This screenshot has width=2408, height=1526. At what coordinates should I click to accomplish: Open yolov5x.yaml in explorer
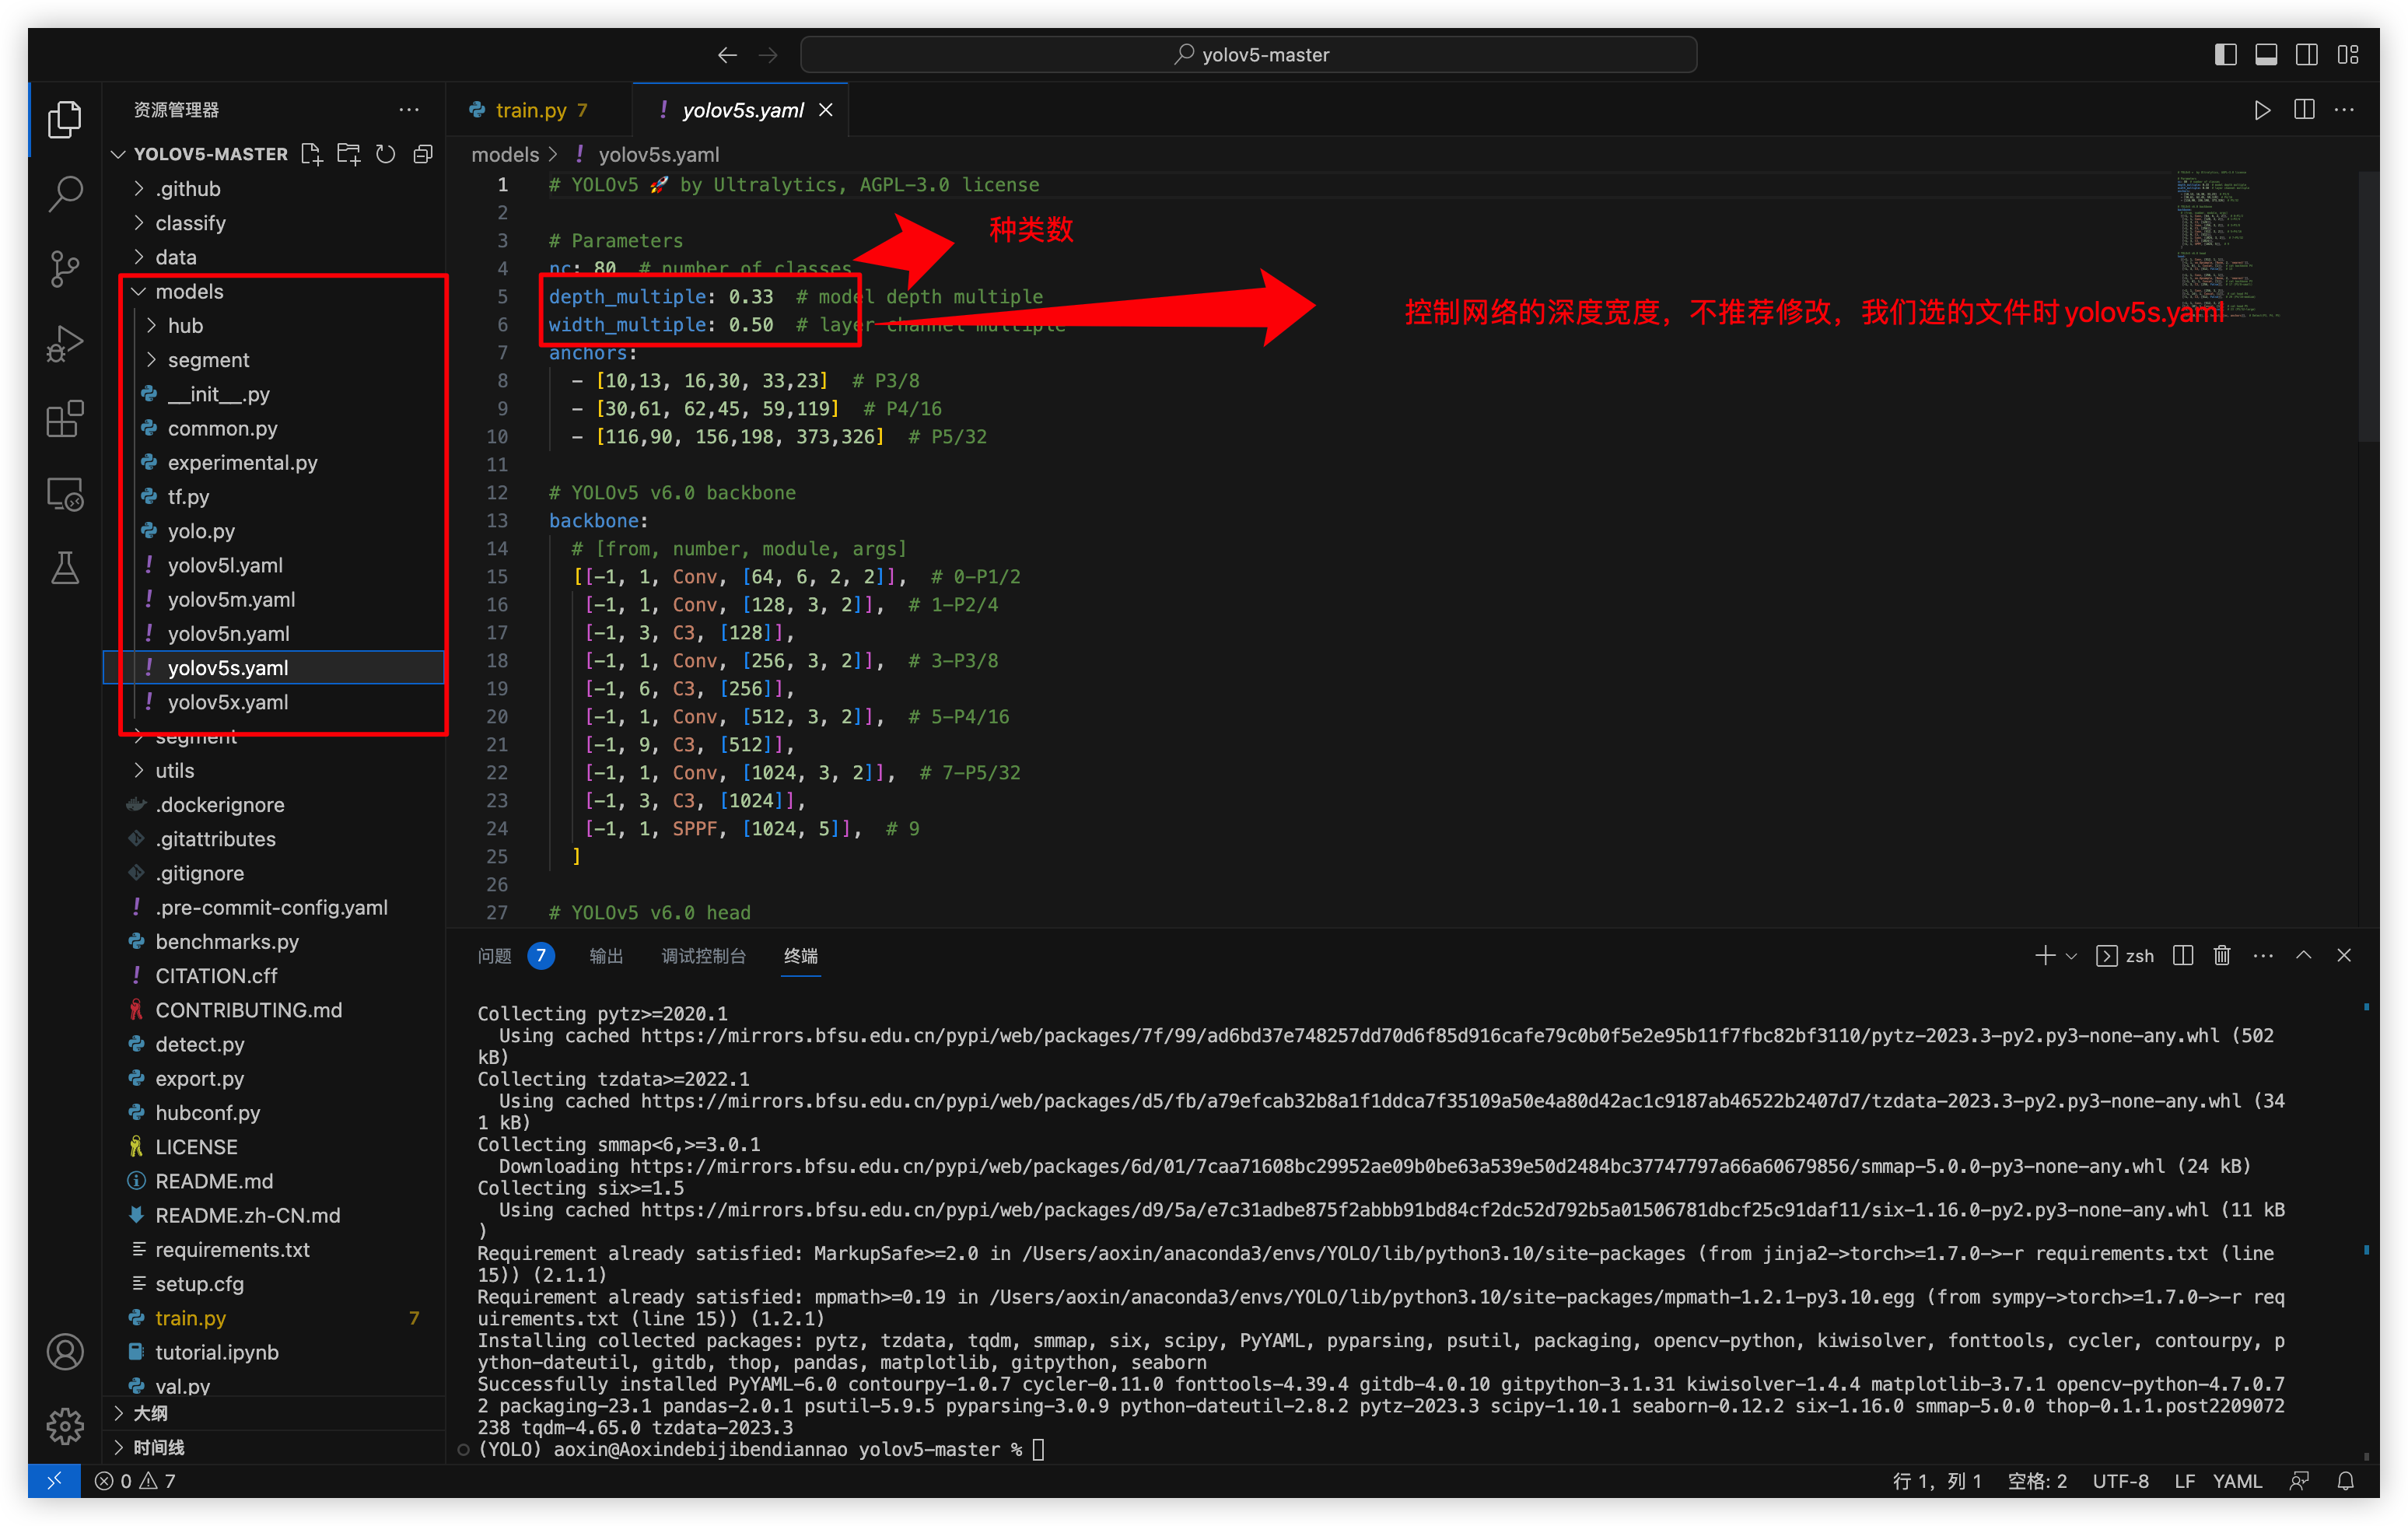click(274, 702)
